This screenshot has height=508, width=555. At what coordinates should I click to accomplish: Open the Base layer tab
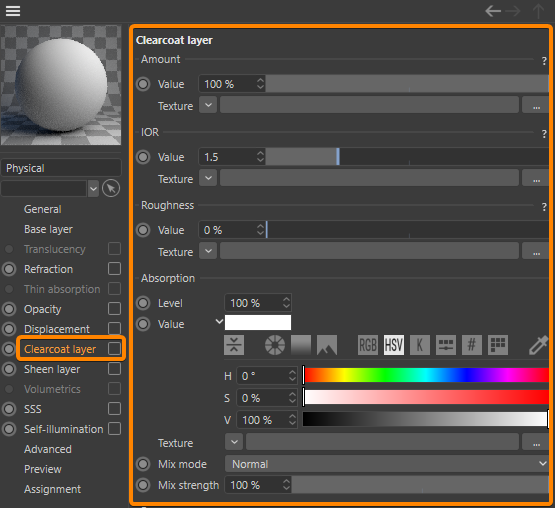[48, 229]
